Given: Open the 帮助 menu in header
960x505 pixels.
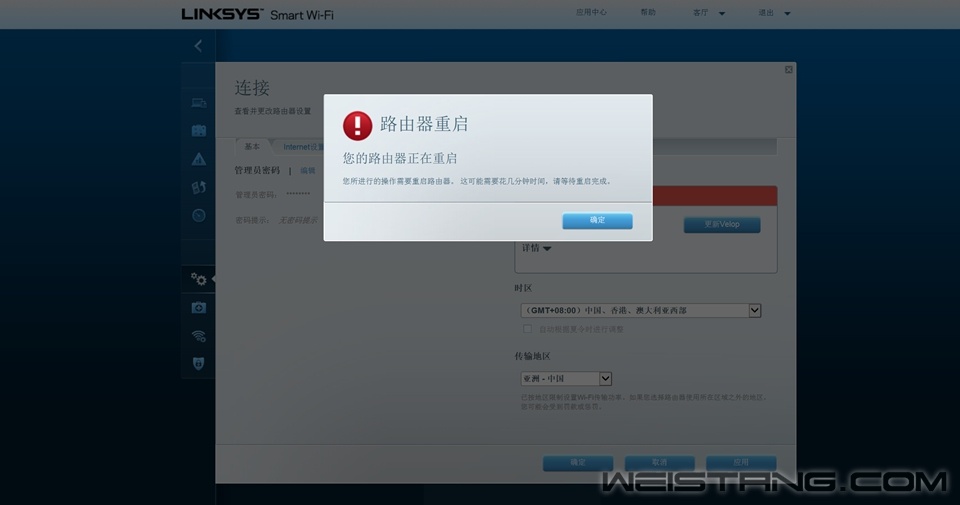Looking at the screenshot, I should click(648, 13).
